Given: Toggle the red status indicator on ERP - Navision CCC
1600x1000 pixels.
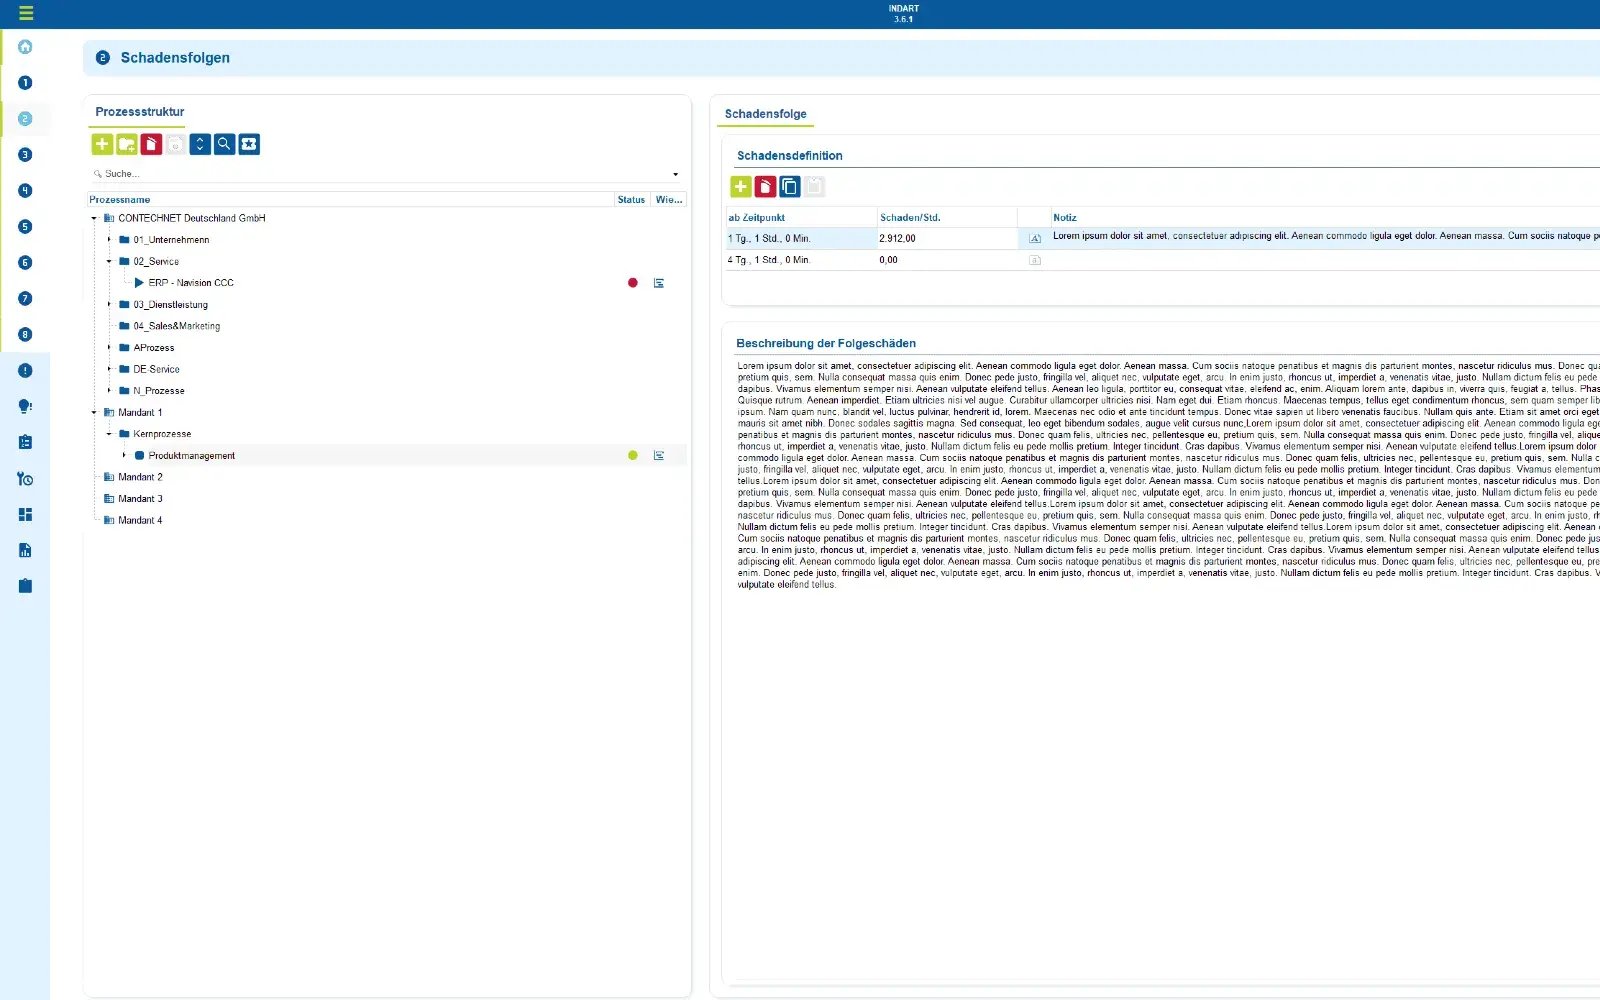Looking at the screenshot, I should (x=632, y=282).
